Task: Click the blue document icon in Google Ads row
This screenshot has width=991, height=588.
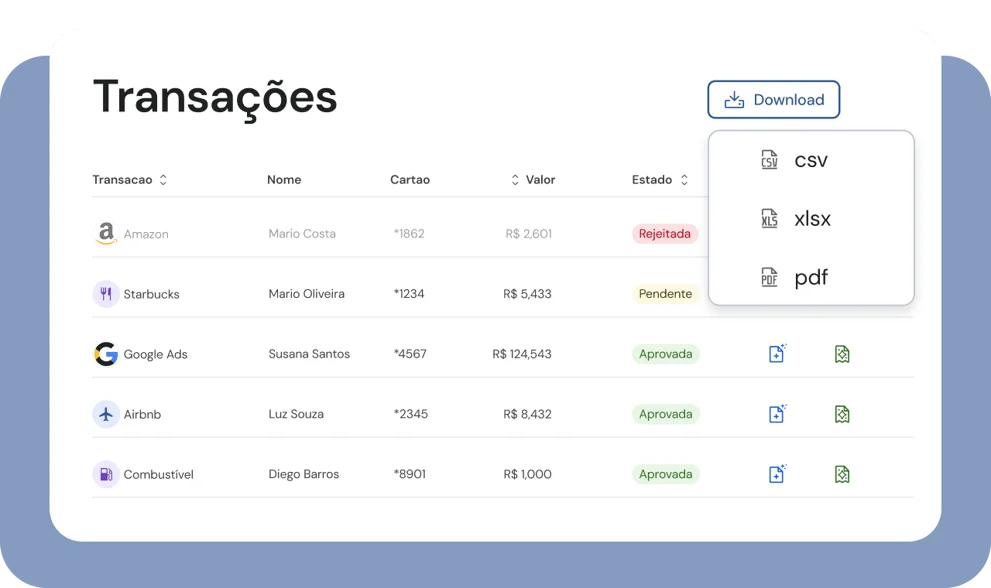Action: click(x=776, y=354)
